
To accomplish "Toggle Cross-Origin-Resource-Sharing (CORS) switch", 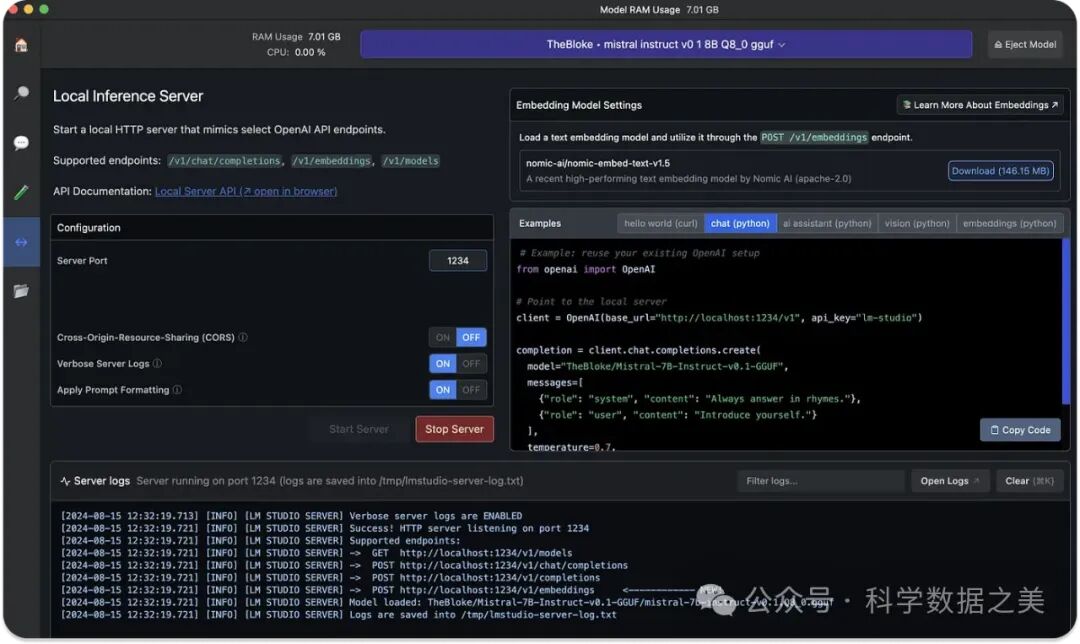I will (x=457, y=338).
